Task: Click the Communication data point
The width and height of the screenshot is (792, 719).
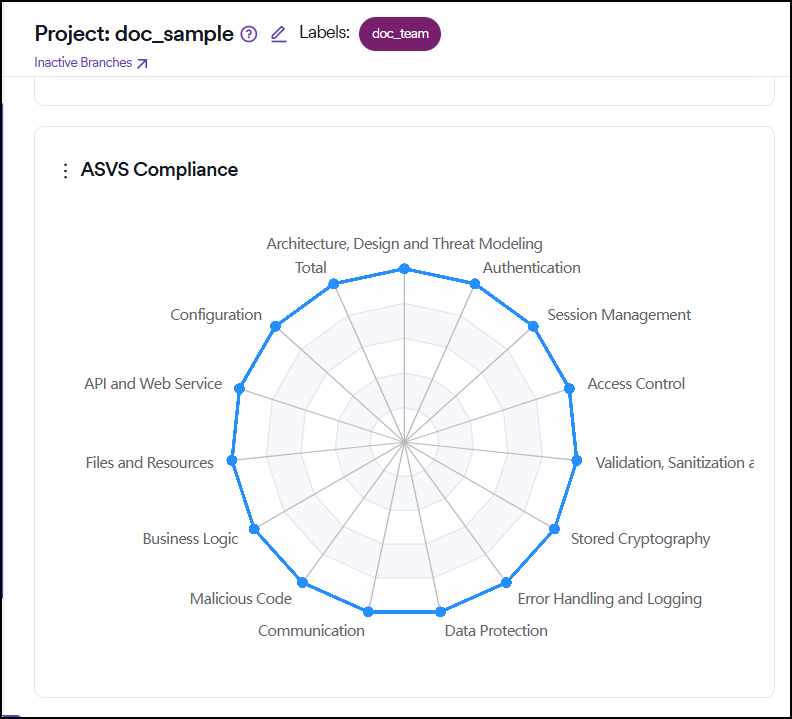Action: pyautogui.click(x=369, y=611)
